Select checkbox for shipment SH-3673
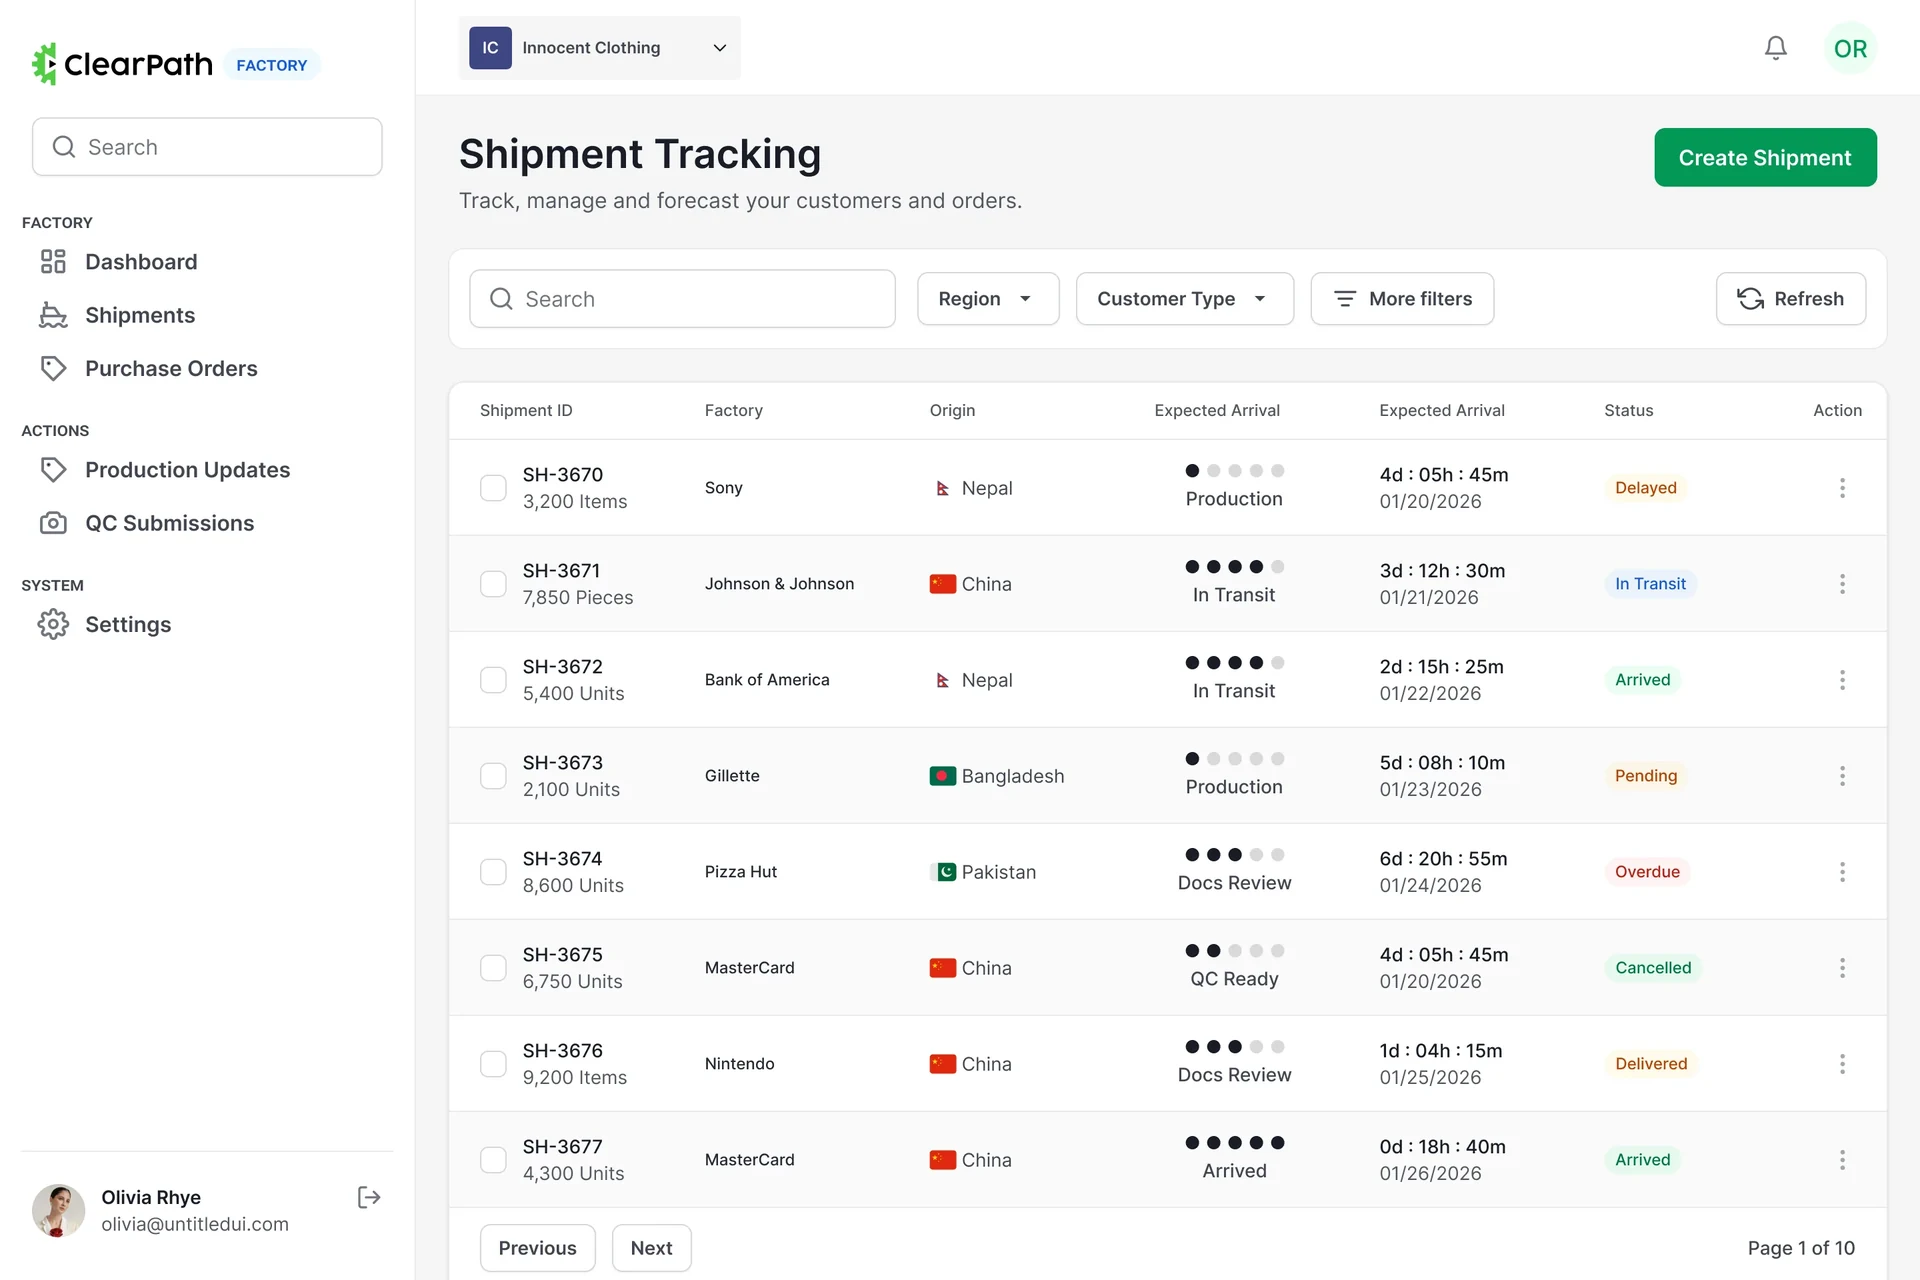This screenshot has width=1920, height=1280. [493, 776]
